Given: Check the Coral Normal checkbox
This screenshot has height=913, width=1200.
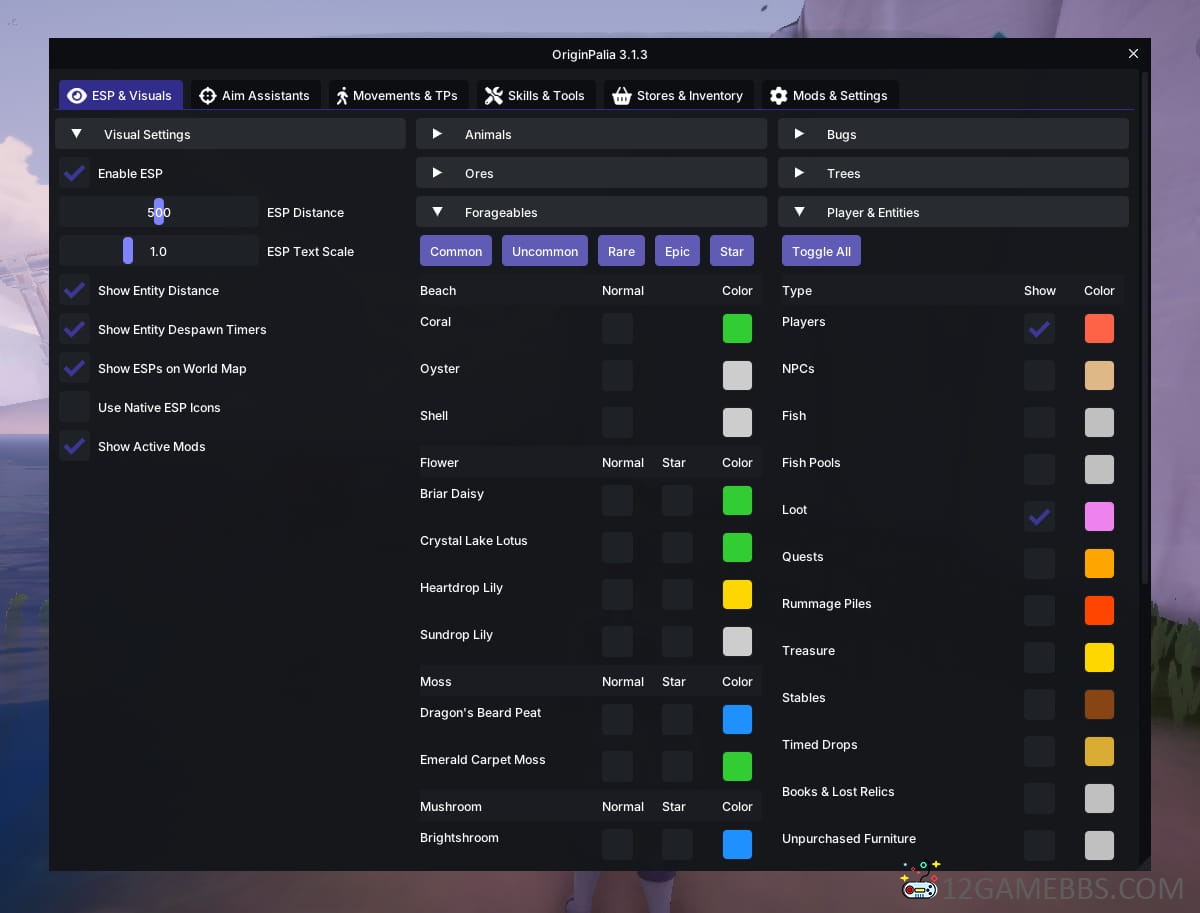Looking at the screenshot, I should (x=617, y=328).
